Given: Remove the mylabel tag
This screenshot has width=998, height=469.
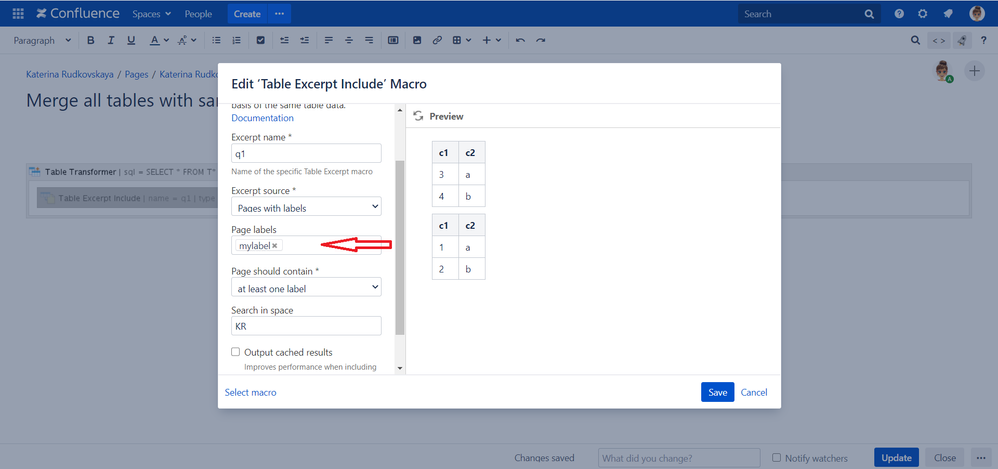Looking at the screenshot, I should point(275,246).
